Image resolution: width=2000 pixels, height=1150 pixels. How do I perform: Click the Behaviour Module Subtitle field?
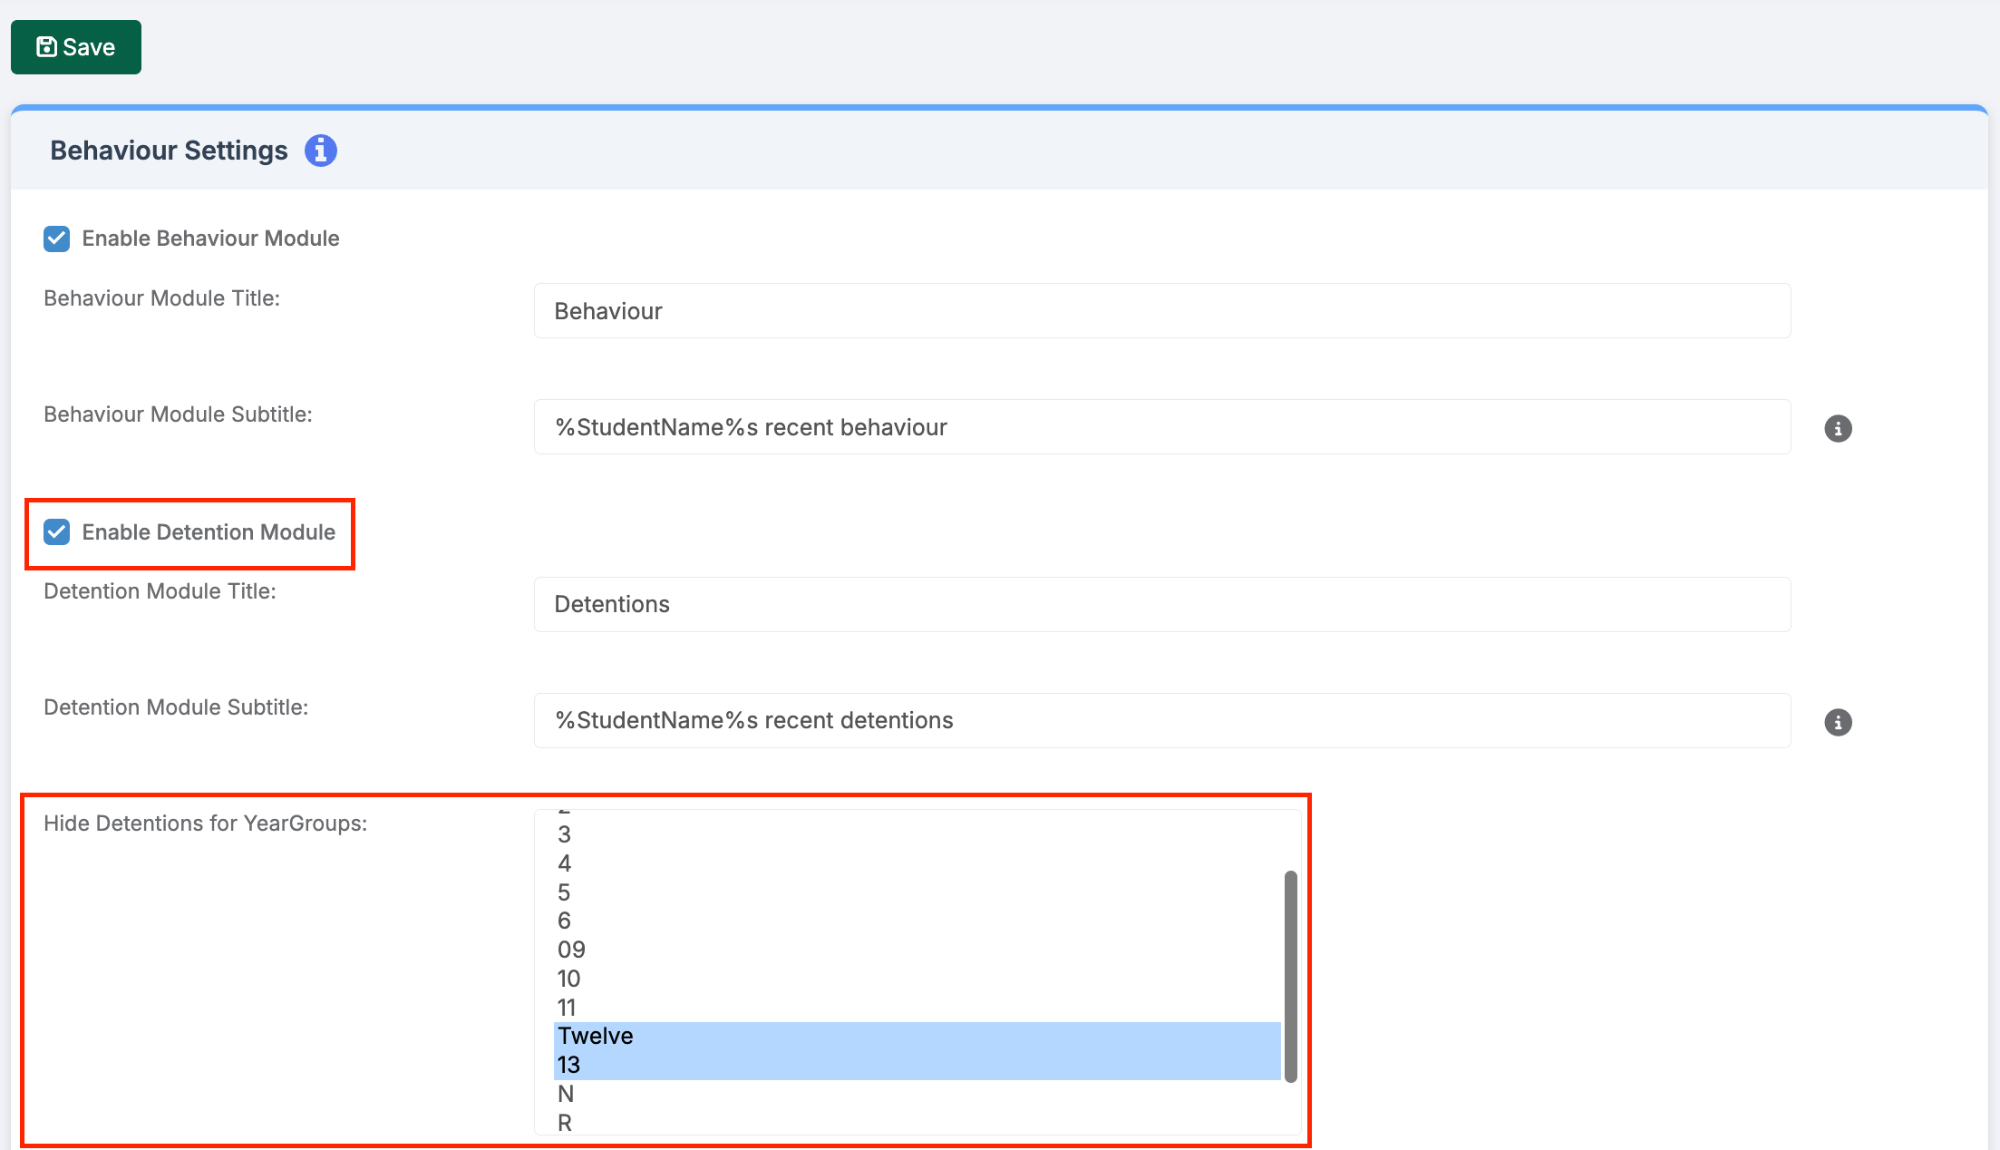point(1161,428)
